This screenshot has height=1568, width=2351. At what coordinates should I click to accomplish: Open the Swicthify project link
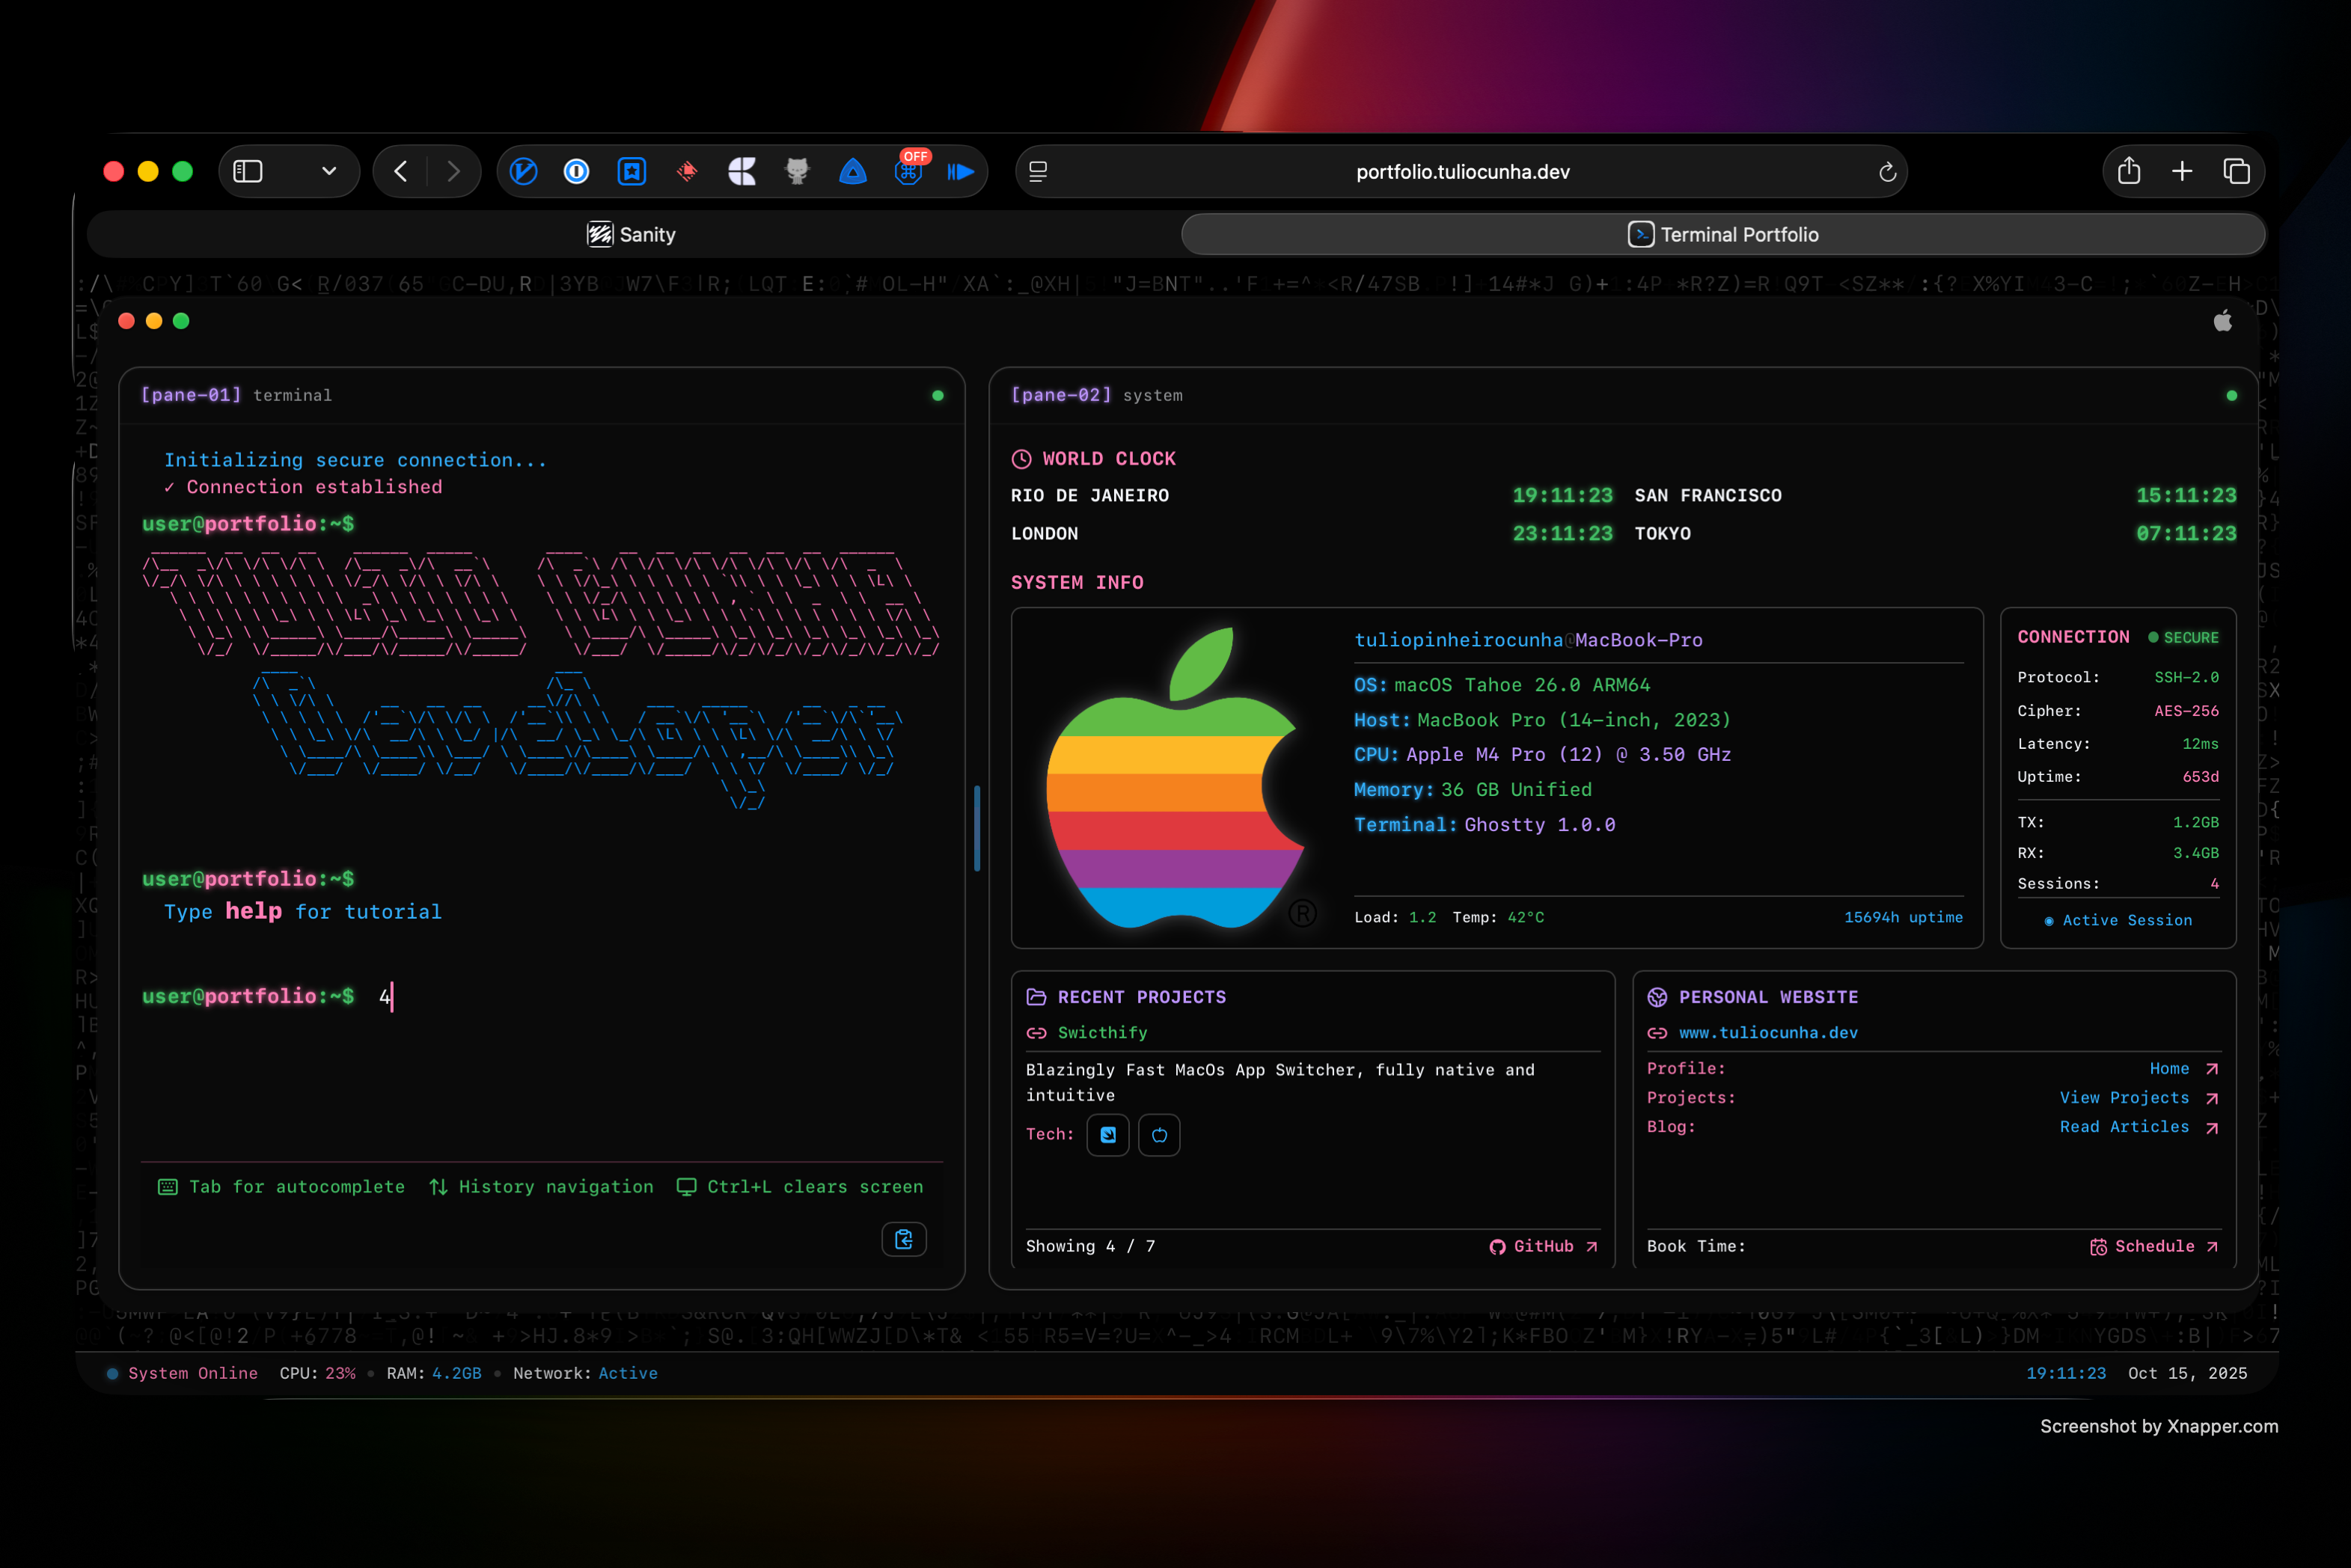1102,1033
